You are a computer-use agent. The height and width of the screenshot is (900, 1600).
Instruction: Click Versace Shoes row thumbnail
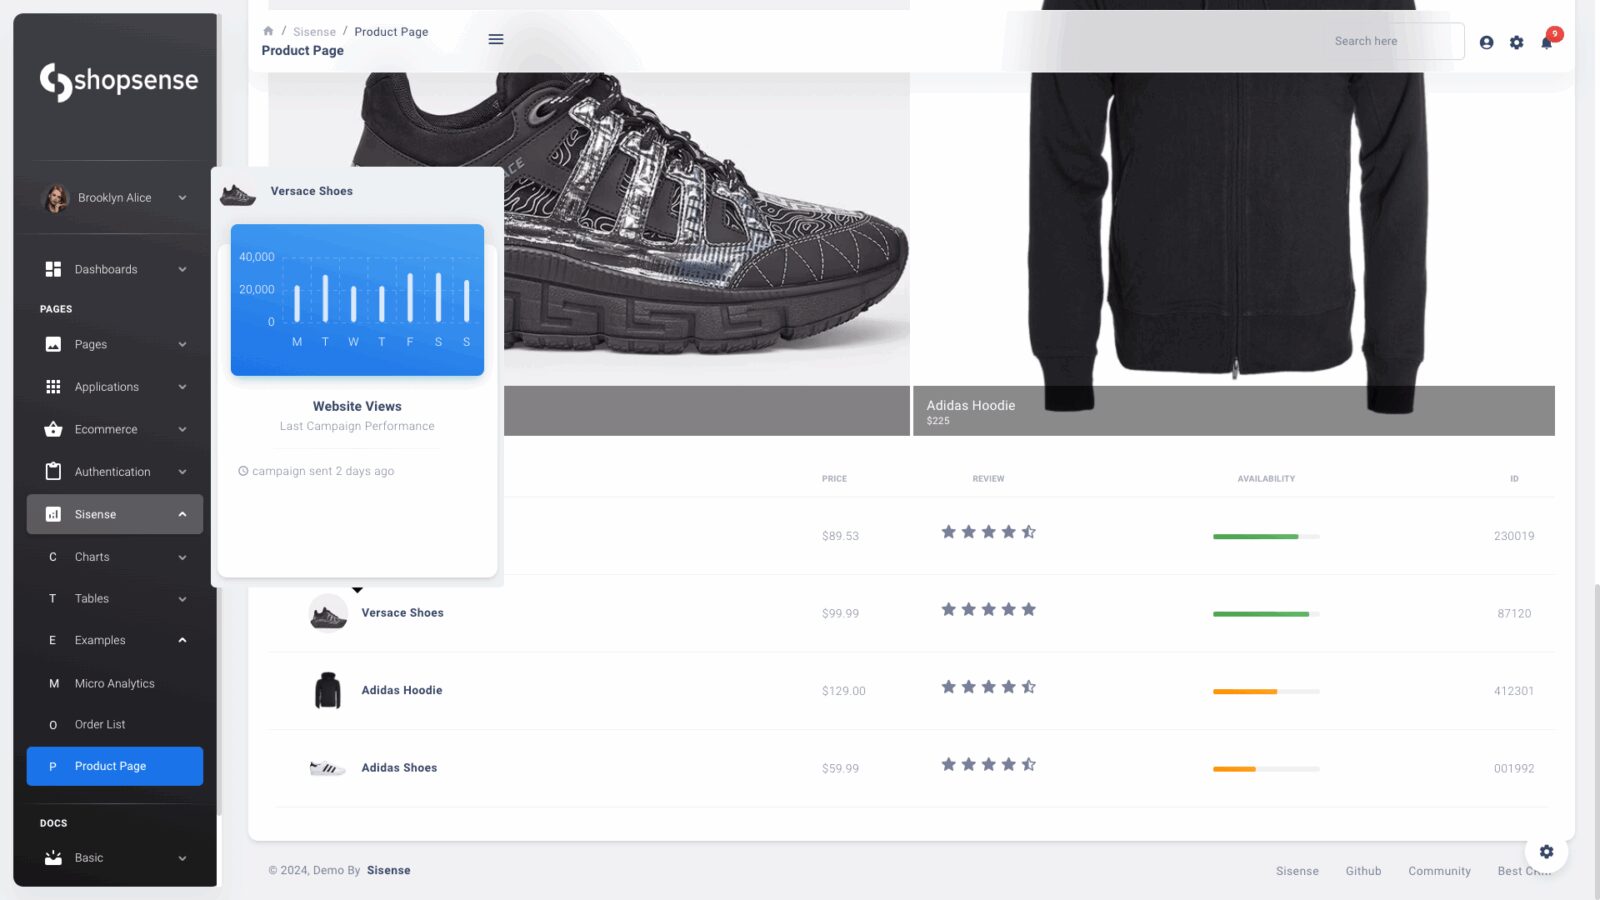[x=328, y=614]
